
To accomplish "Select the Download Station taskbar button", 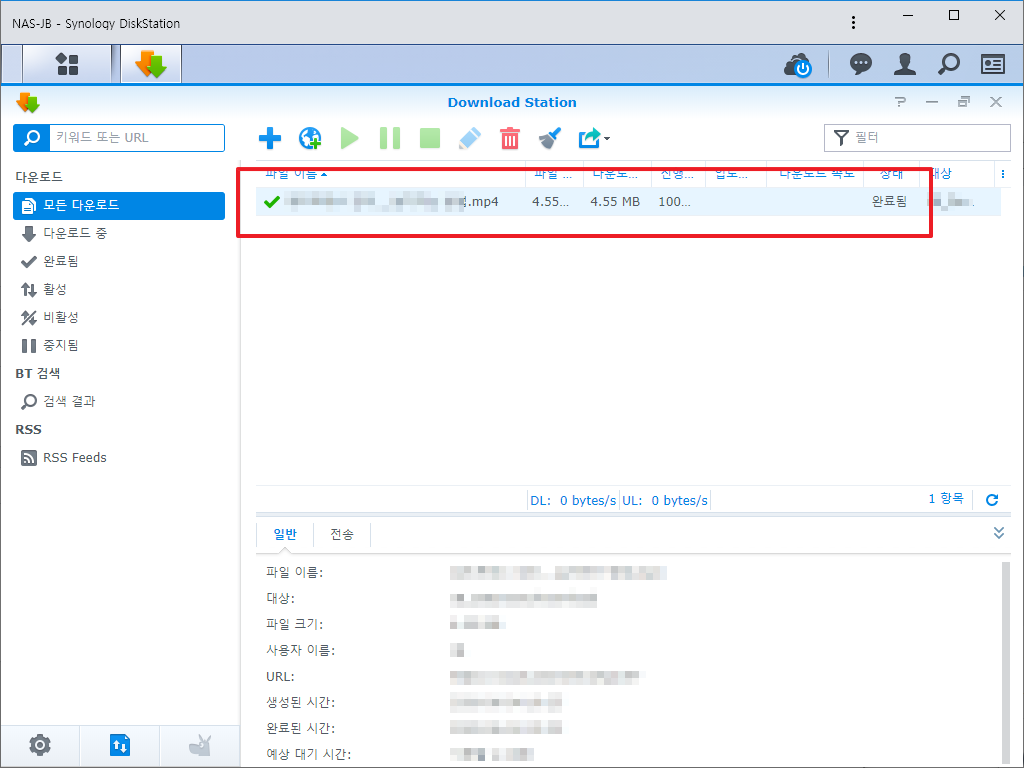I will [x=151, y=64].
